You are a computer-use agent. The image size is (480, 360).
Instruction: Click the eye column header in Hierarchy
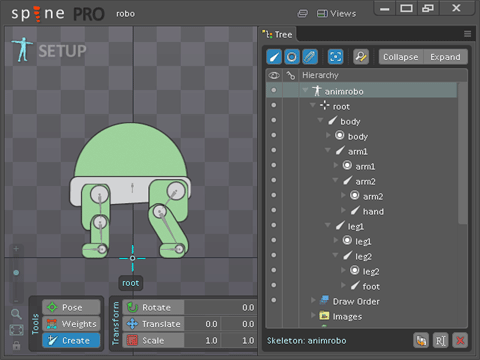point(274,75)
